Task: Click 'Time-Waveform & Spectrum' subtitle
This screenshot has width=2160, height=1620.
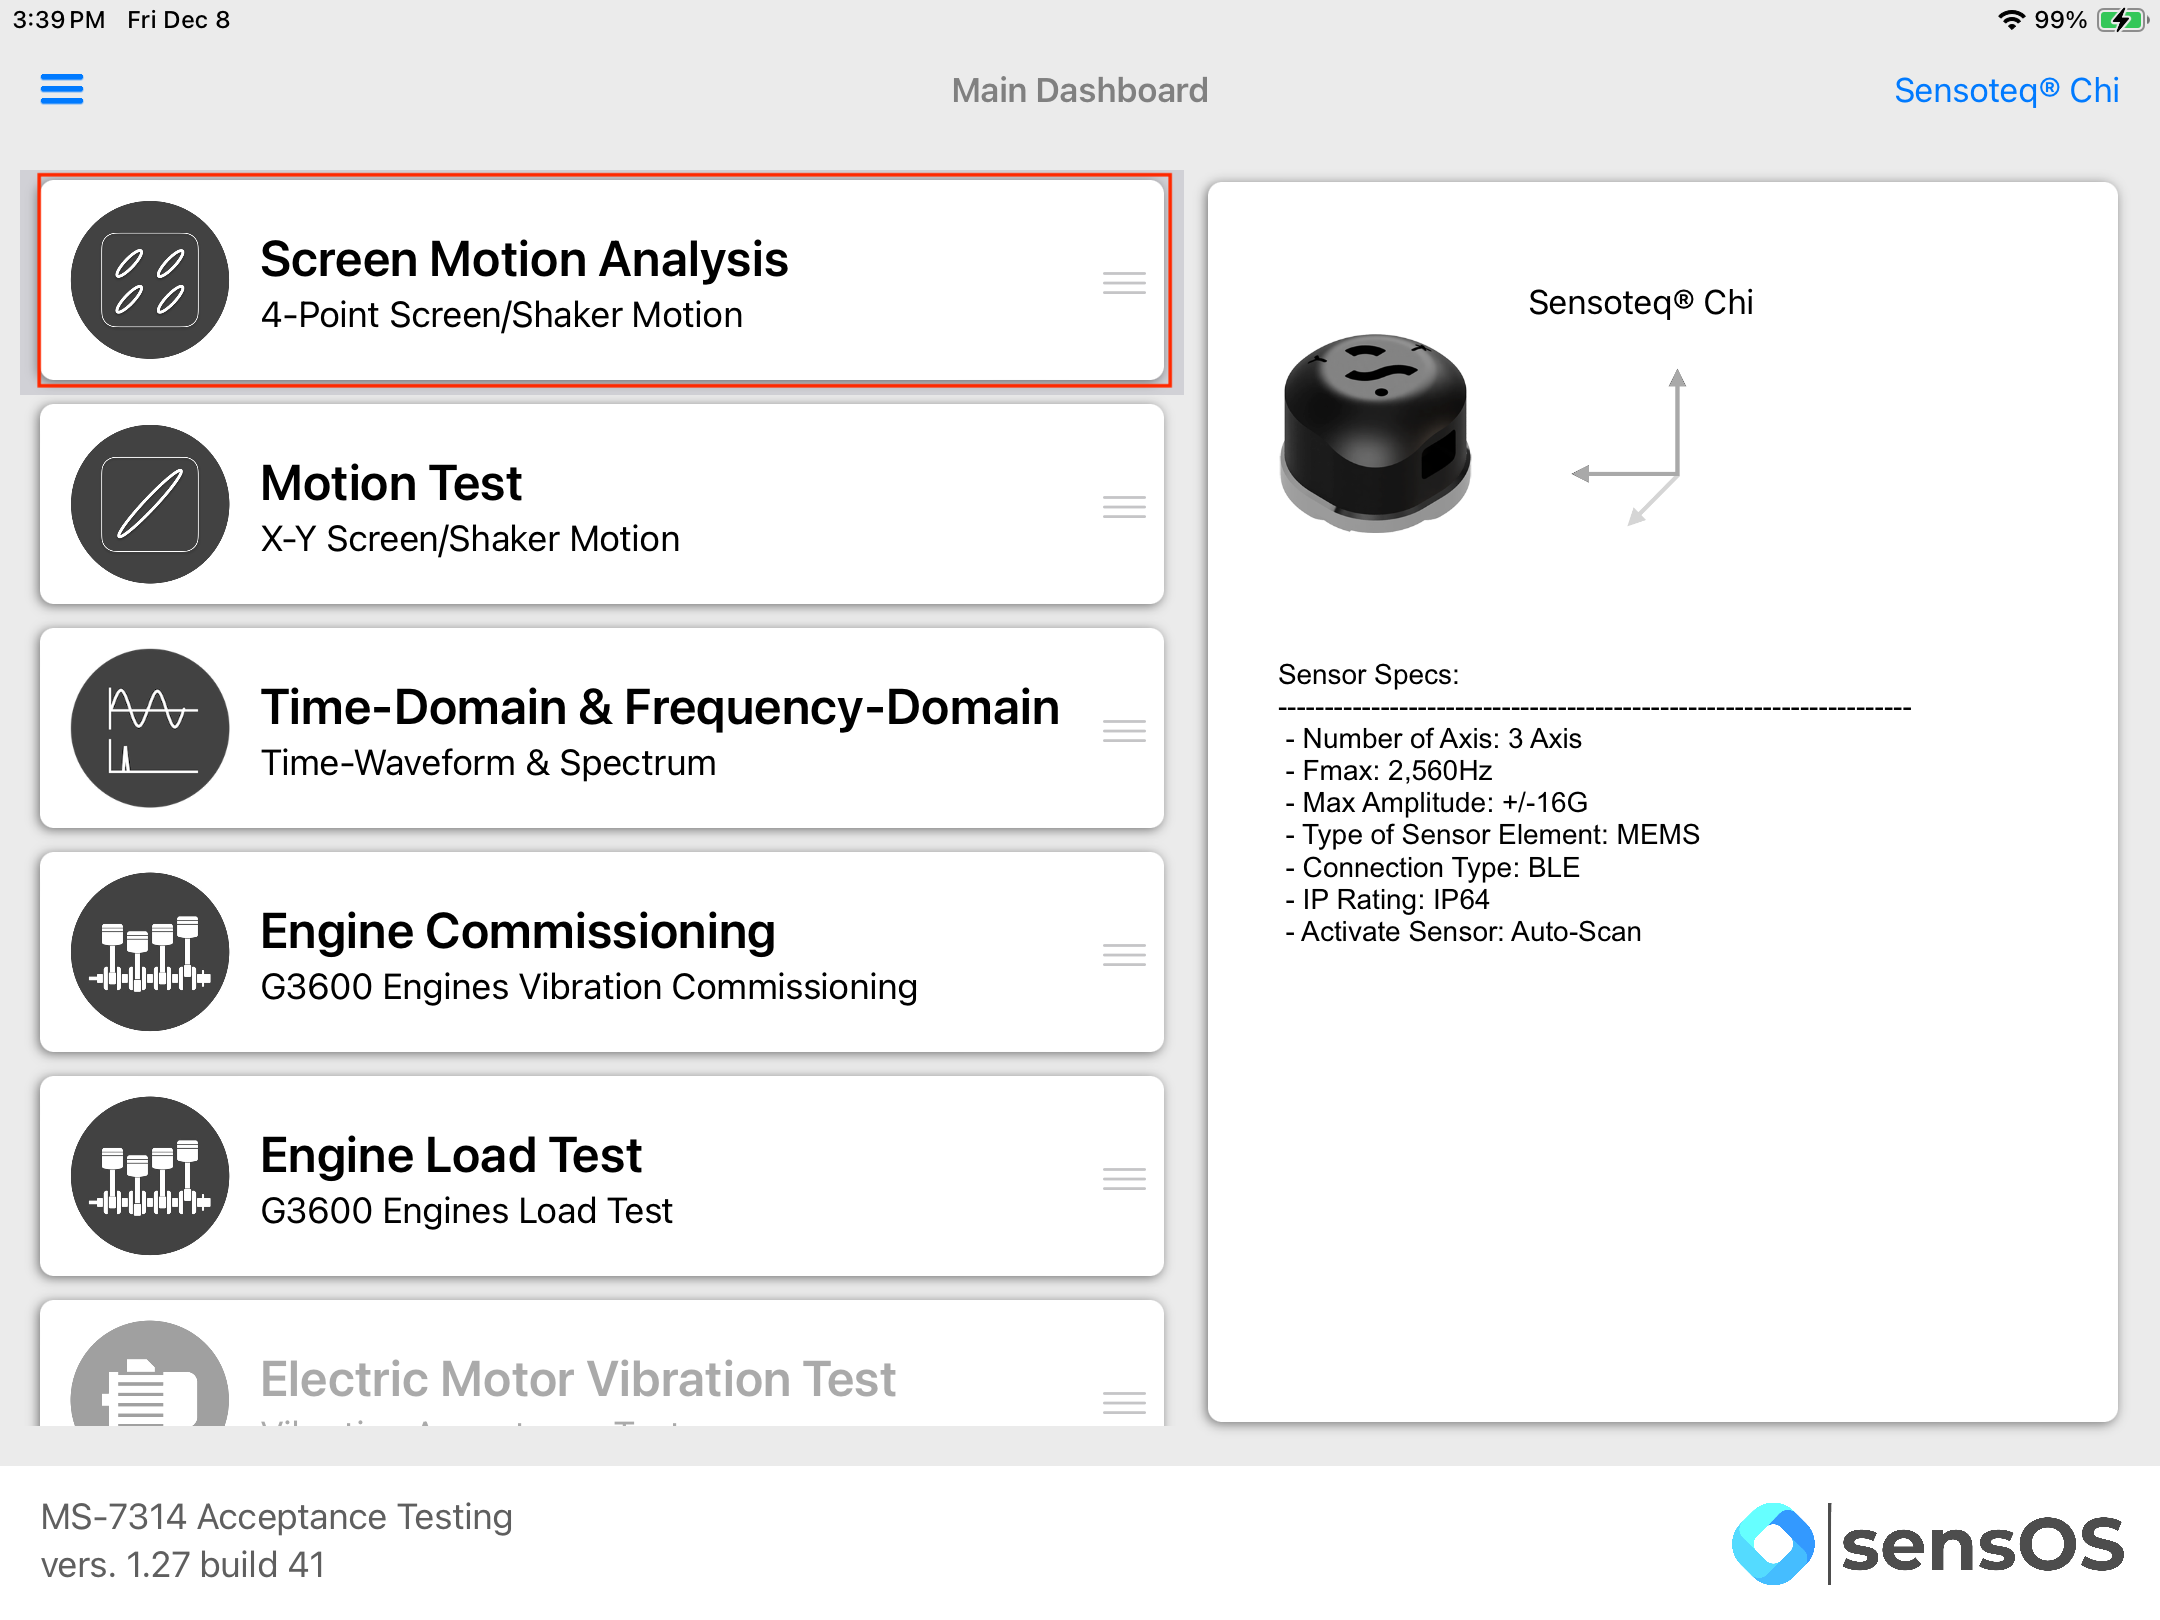Action: coord(488,763)
